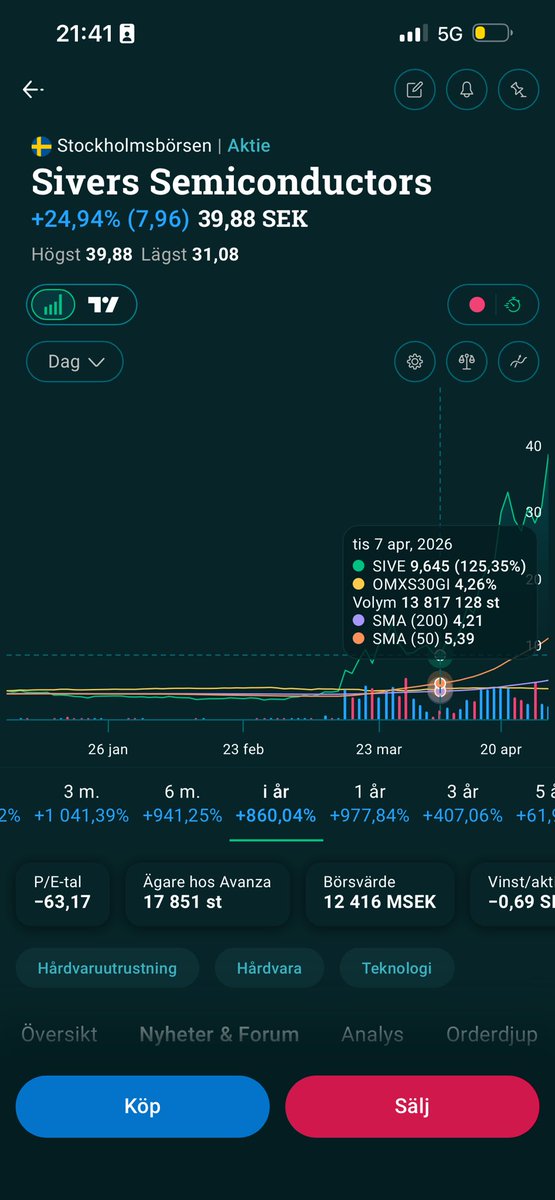Viewport: 555px width, 1200px height.
Task: Tap the Sälj button
Action: (x=412, y=1107)
